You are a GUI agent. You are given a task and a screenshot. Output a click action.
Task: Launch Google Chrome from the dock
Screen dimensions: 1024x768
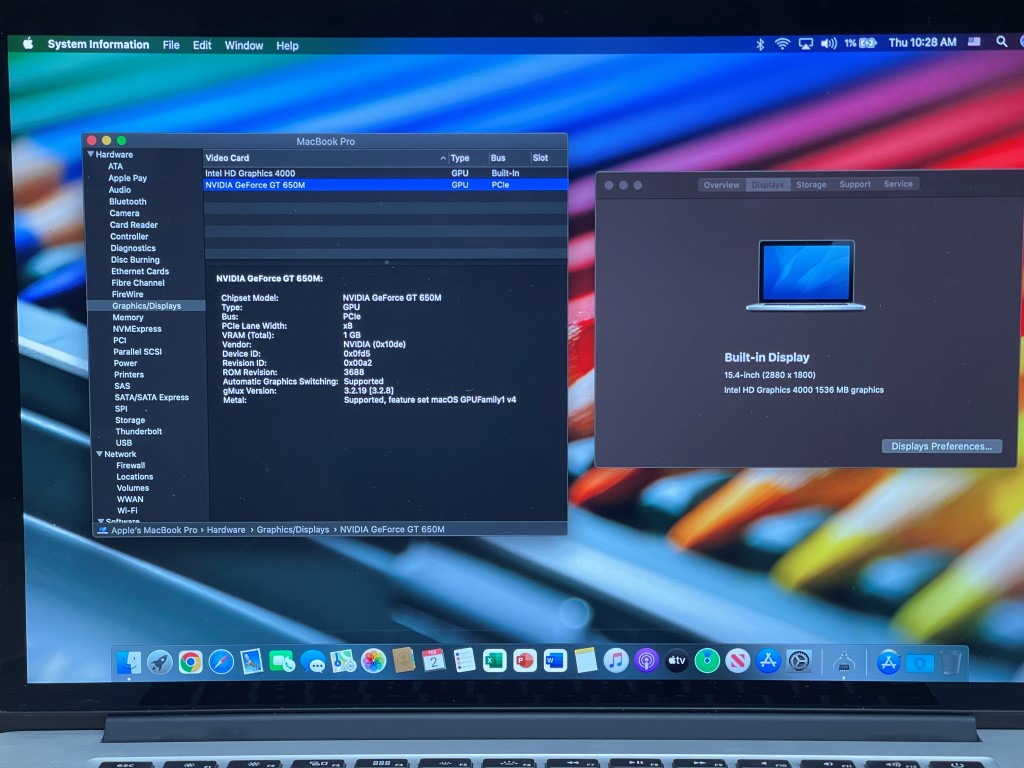click(x=190, y=662)
